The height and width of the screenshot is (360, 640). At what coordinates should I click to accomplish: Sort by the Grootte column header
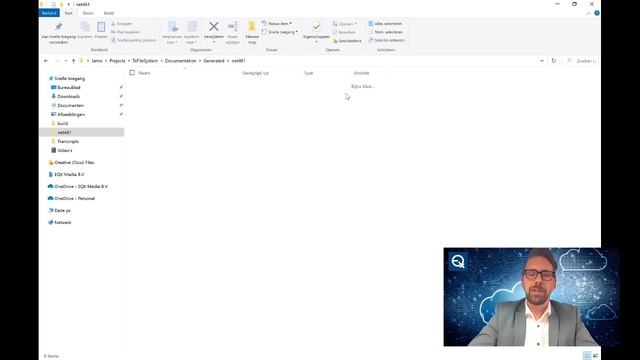point(361,73)
